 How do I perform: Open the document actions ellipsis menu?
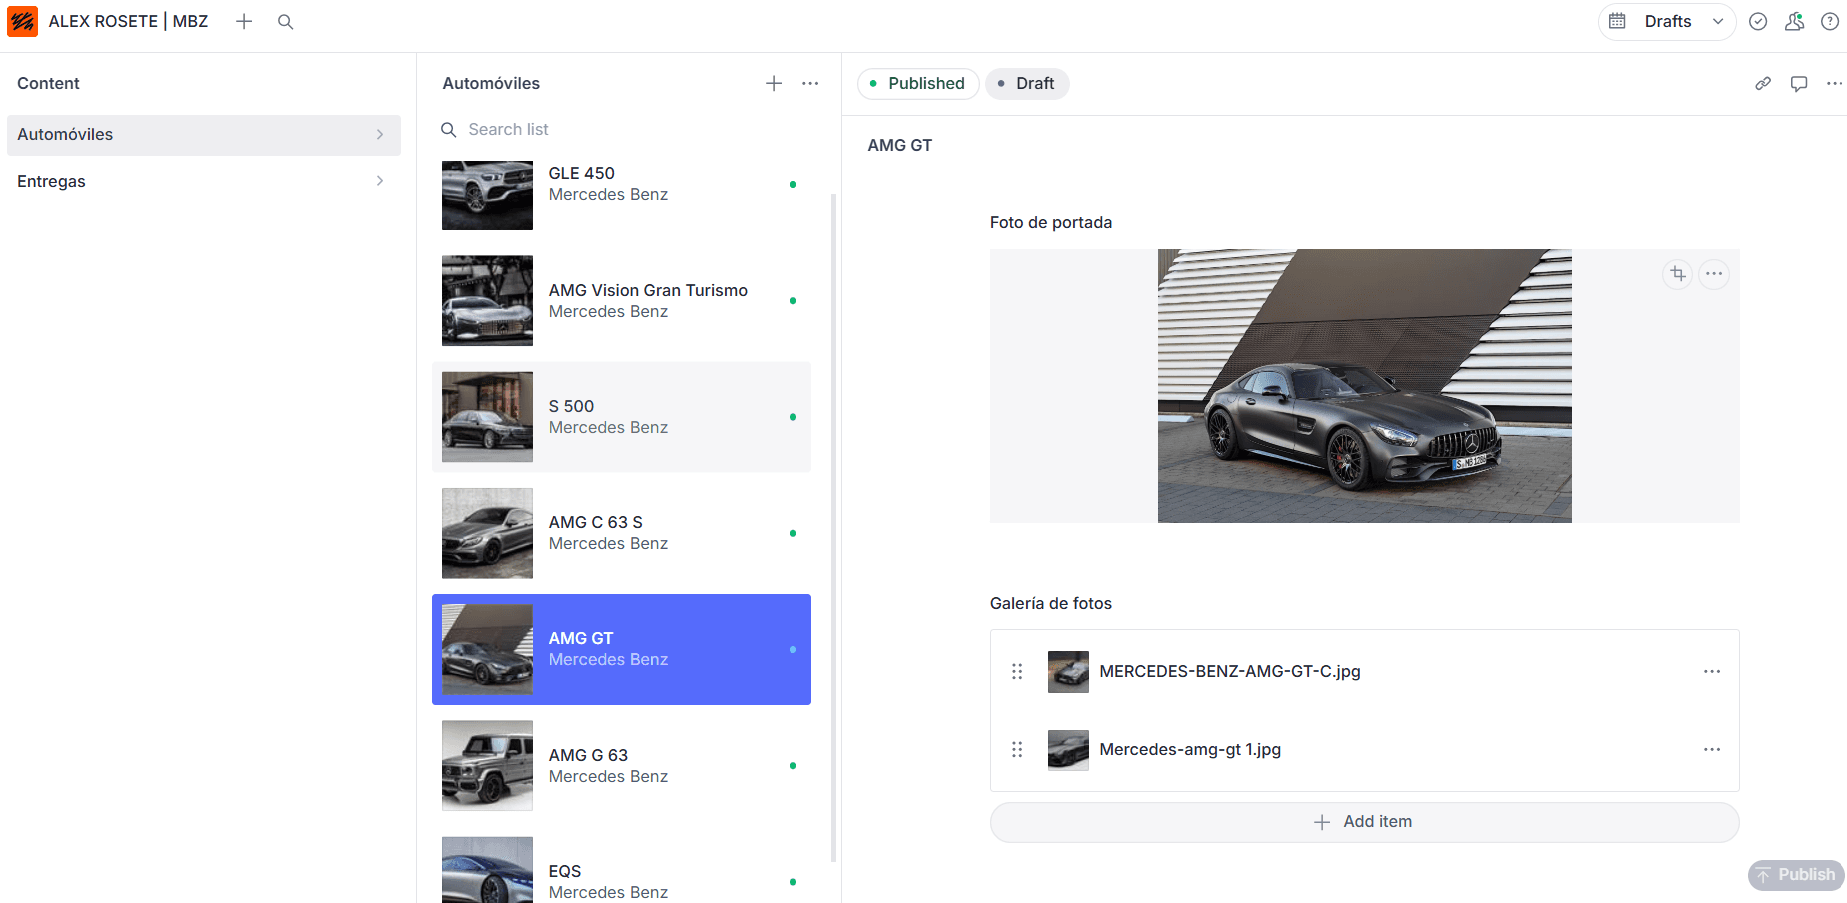(1836, 84)
